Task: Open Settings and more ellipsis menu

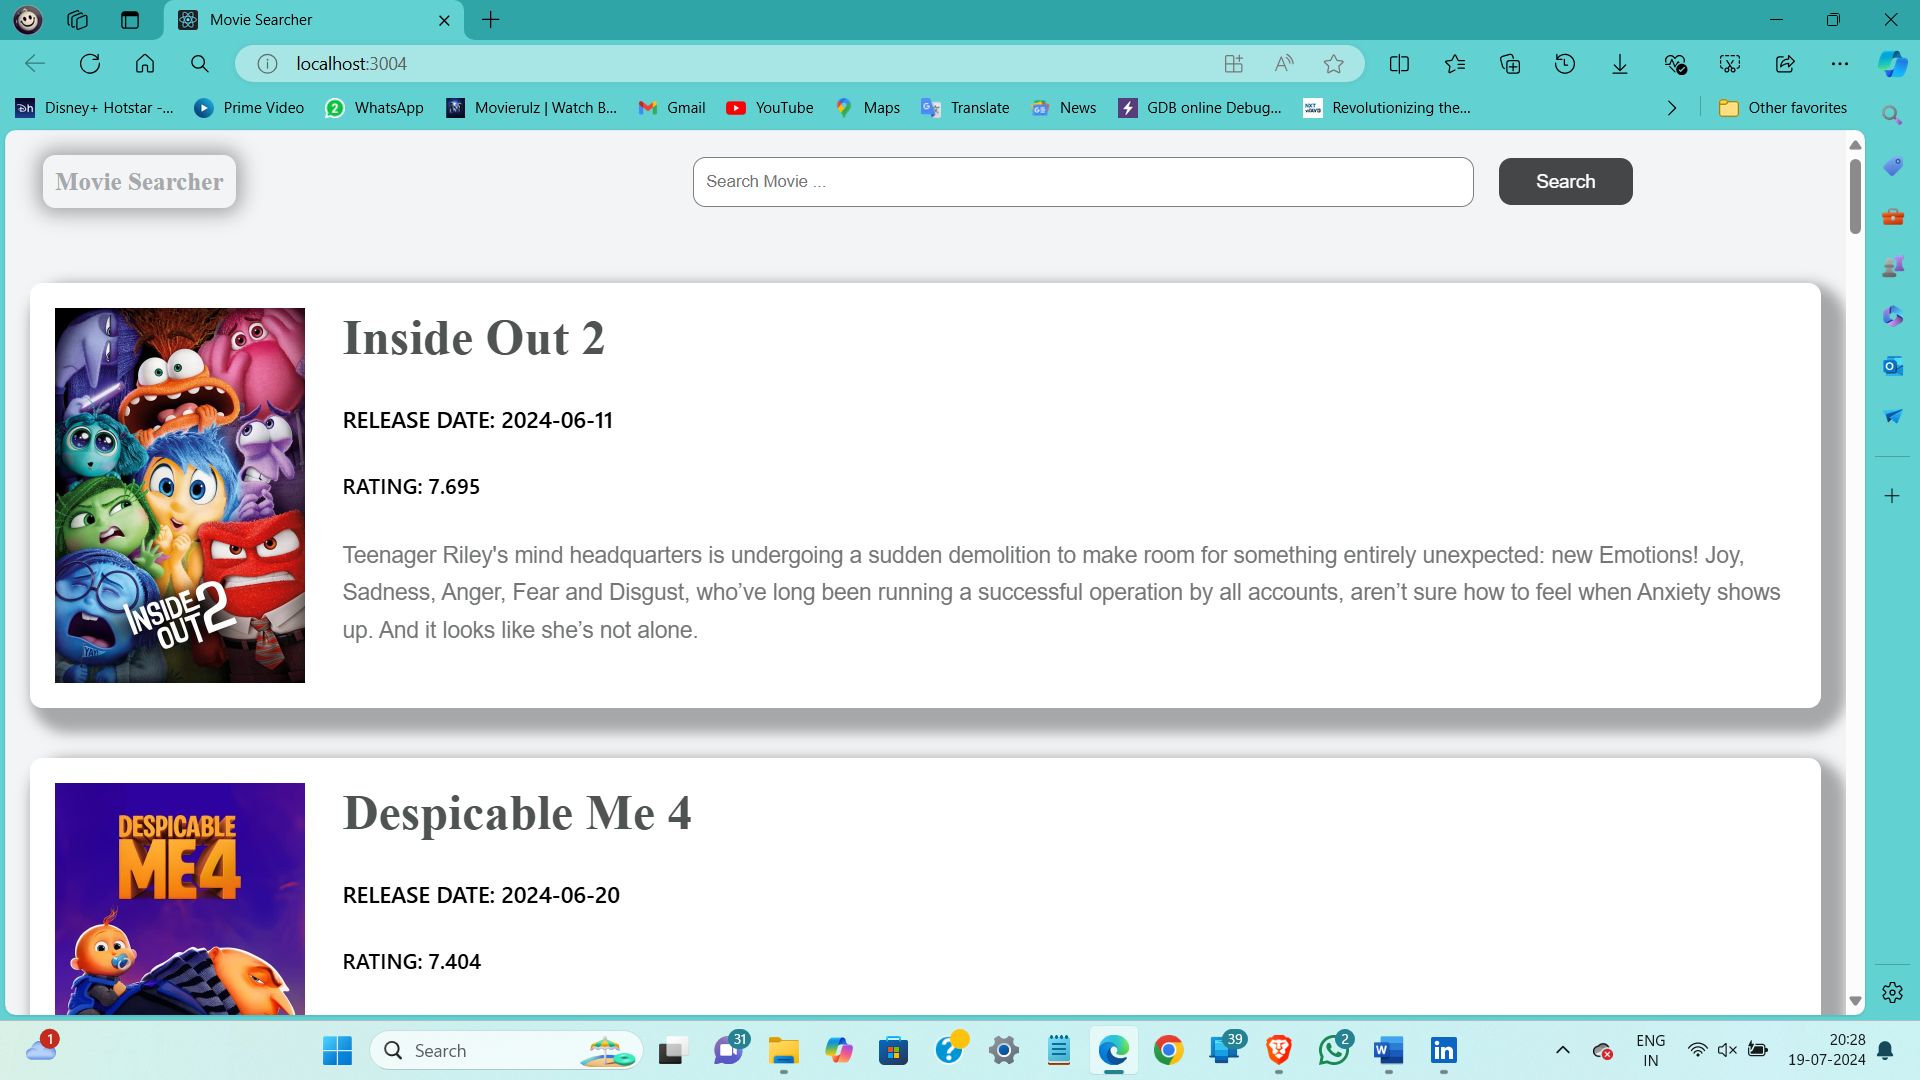Action: [x=1840, y=64]
